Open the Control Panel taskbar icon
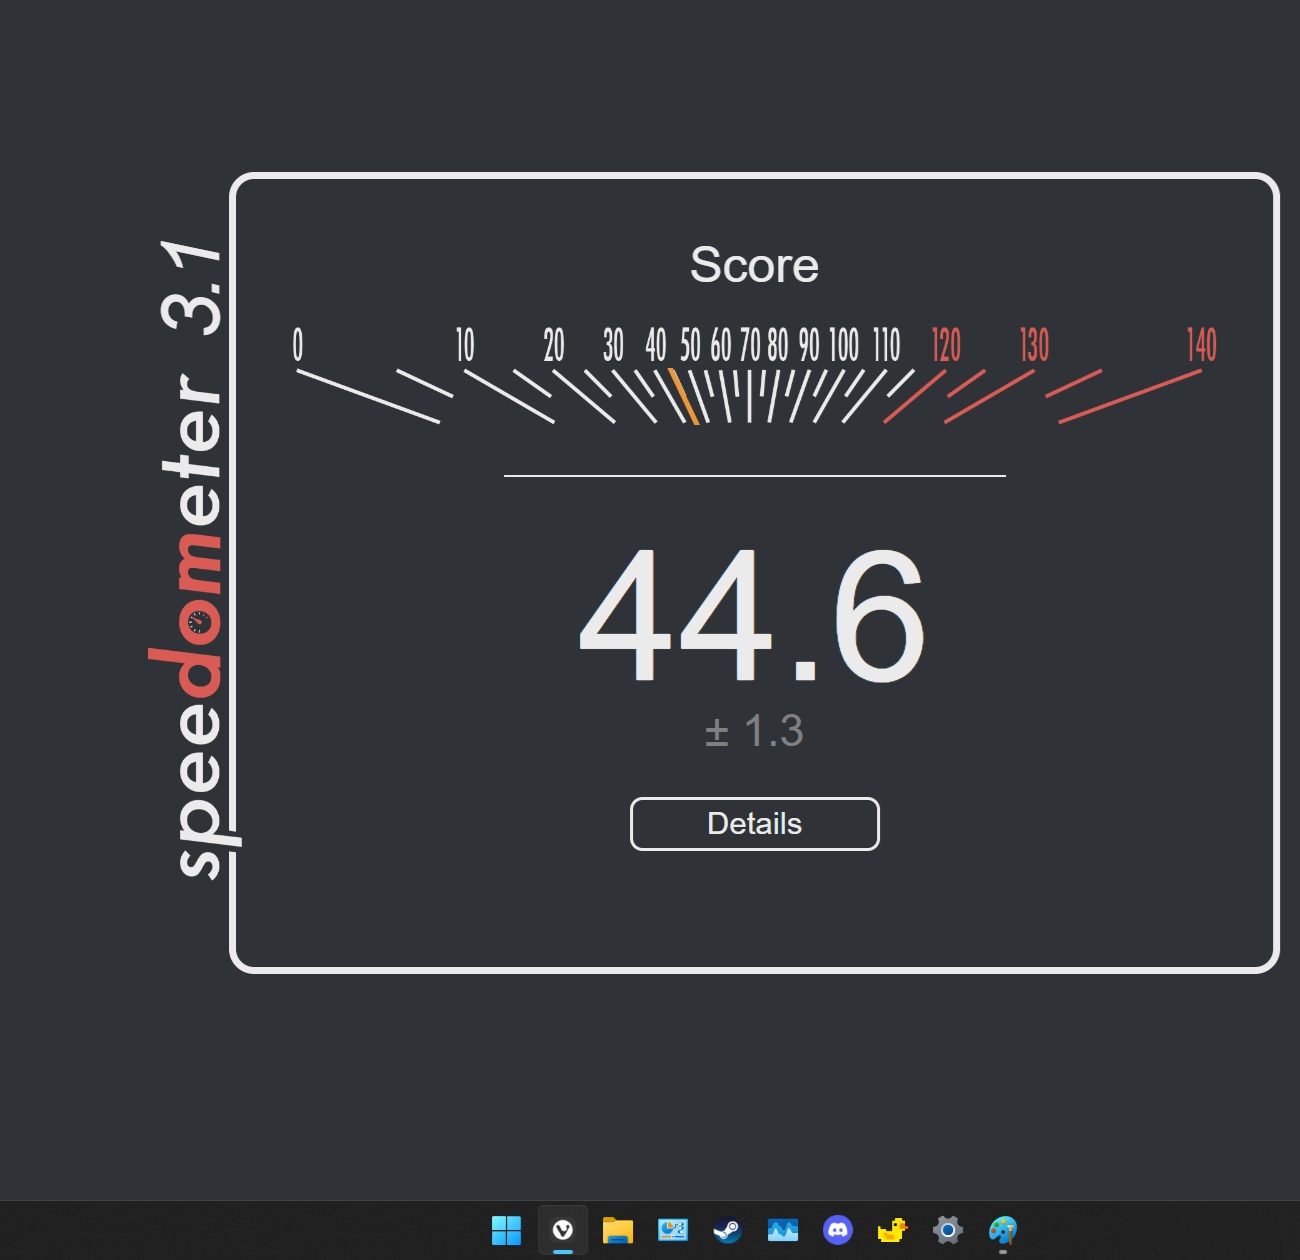This screenshot has height=1260, width=1300. click(x=673, y=1230)
